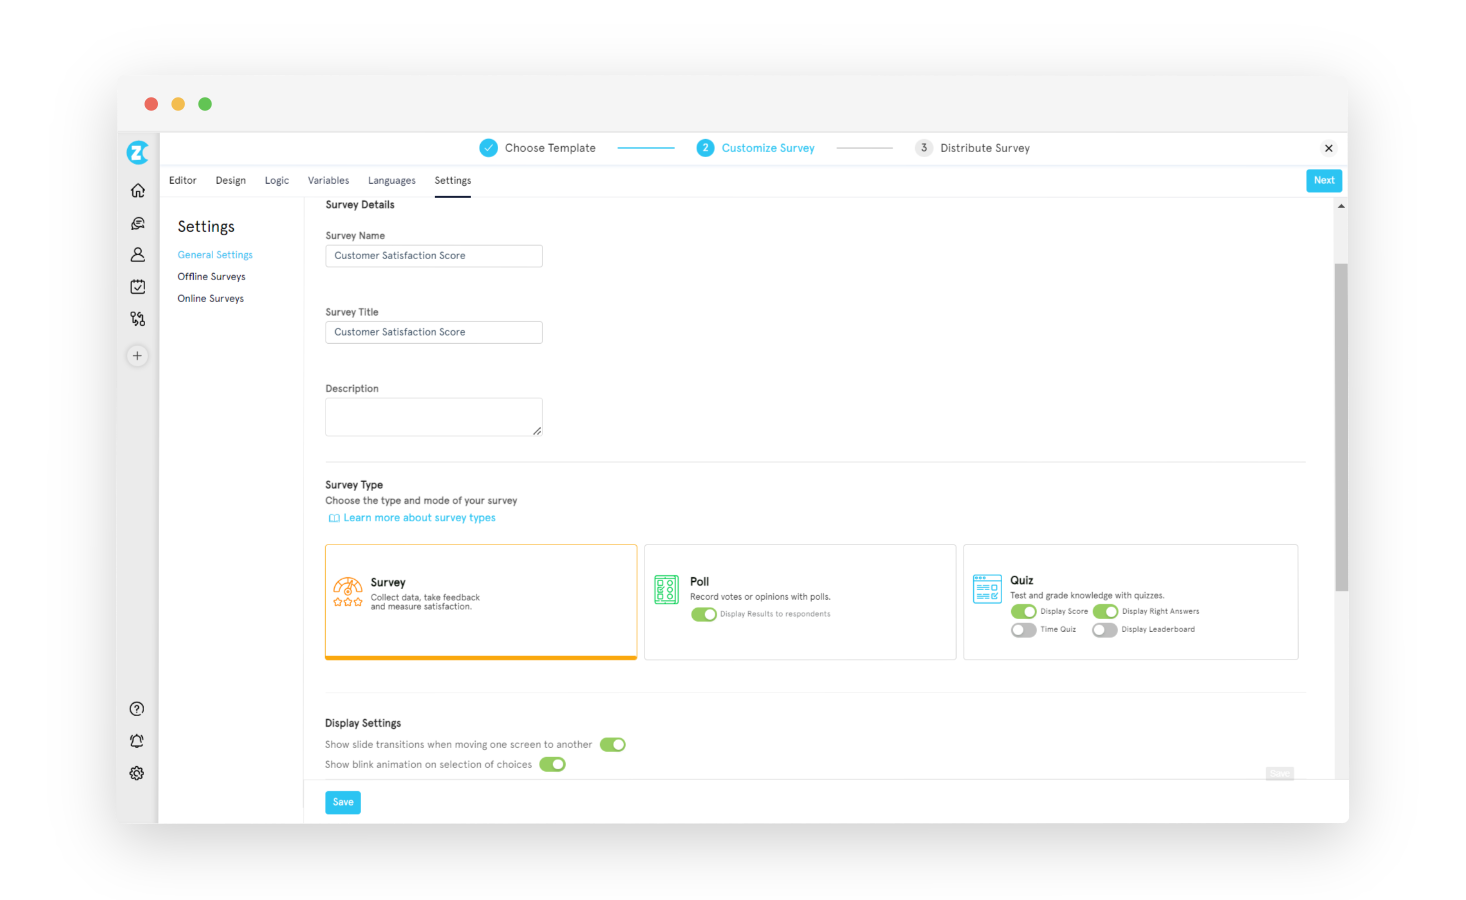Click the Zoho Survey logo icon
1466x900 pixels.
tap(137, 152)
